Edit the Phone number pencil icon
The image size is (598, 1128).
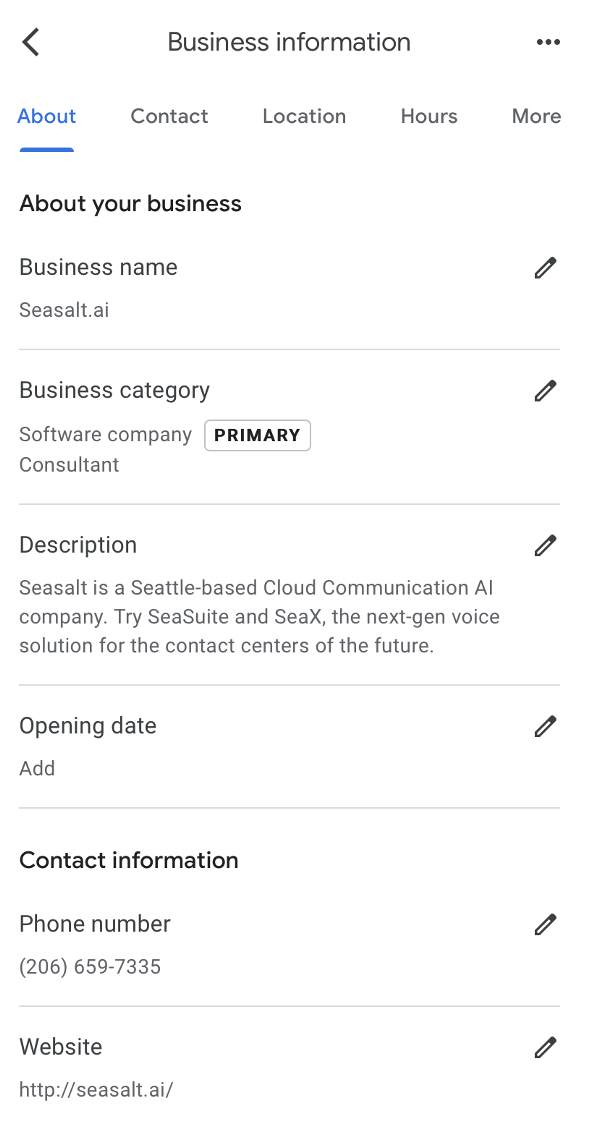coord(545,924)
